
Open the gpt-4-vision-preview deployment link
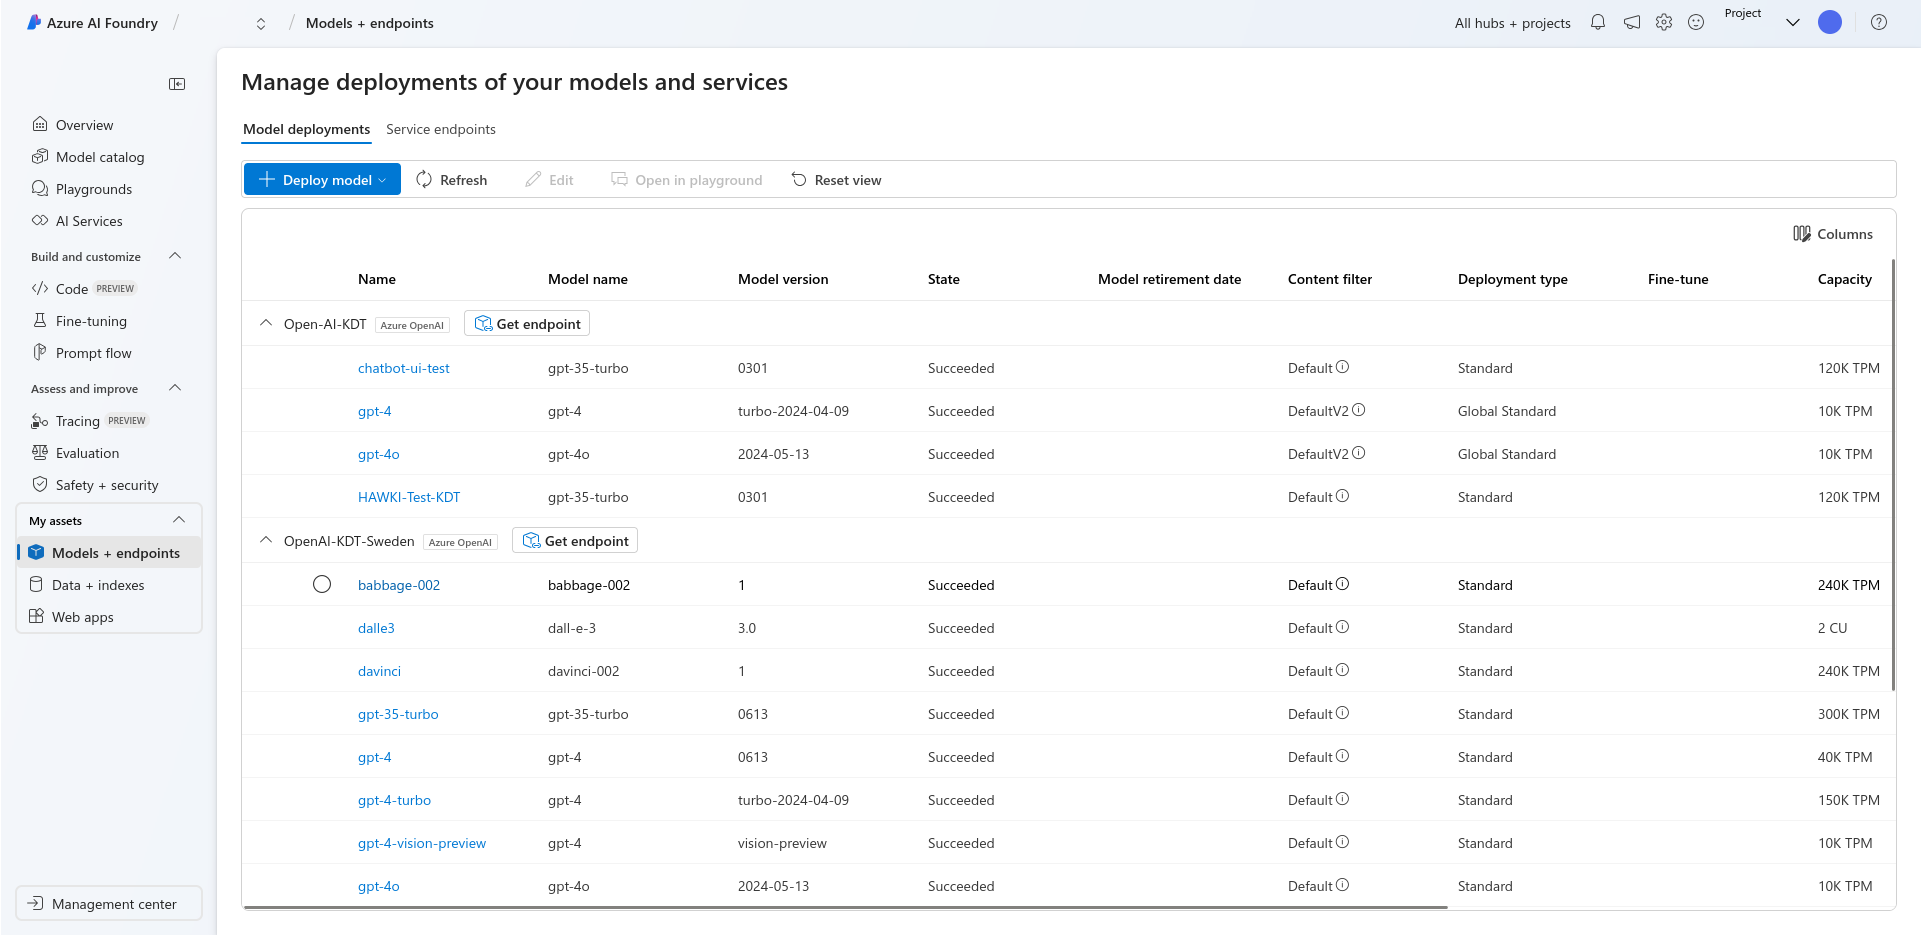coord(422,843)
